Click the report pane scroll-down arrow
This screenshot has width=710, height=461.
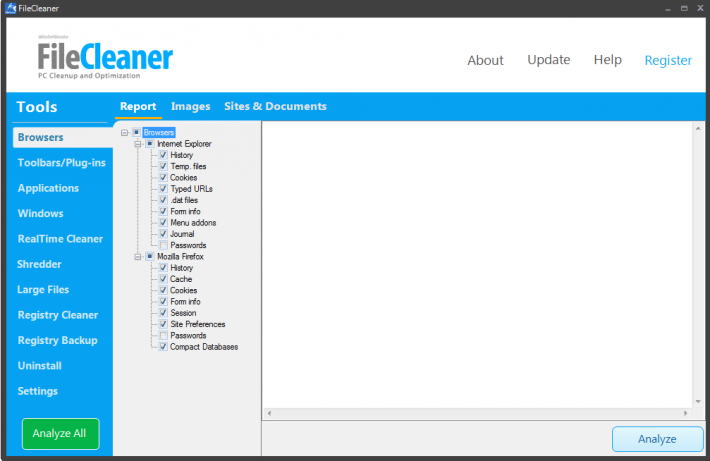[x=698, y=402]
